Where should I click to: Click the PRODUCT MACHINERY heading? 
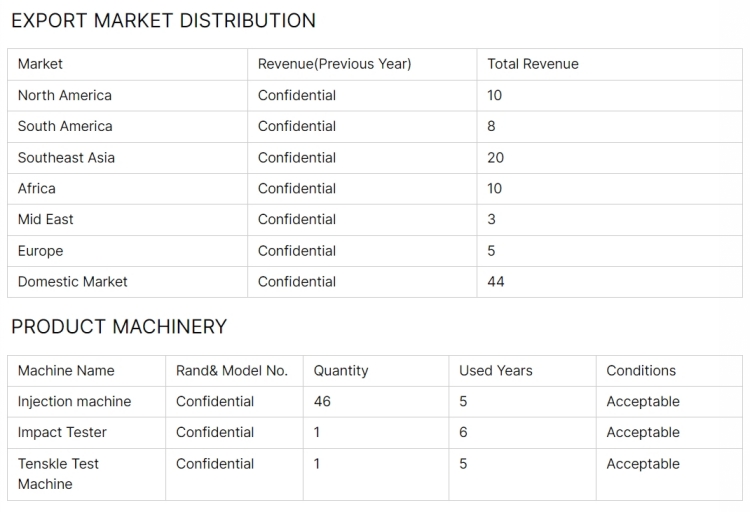(119, 327)
